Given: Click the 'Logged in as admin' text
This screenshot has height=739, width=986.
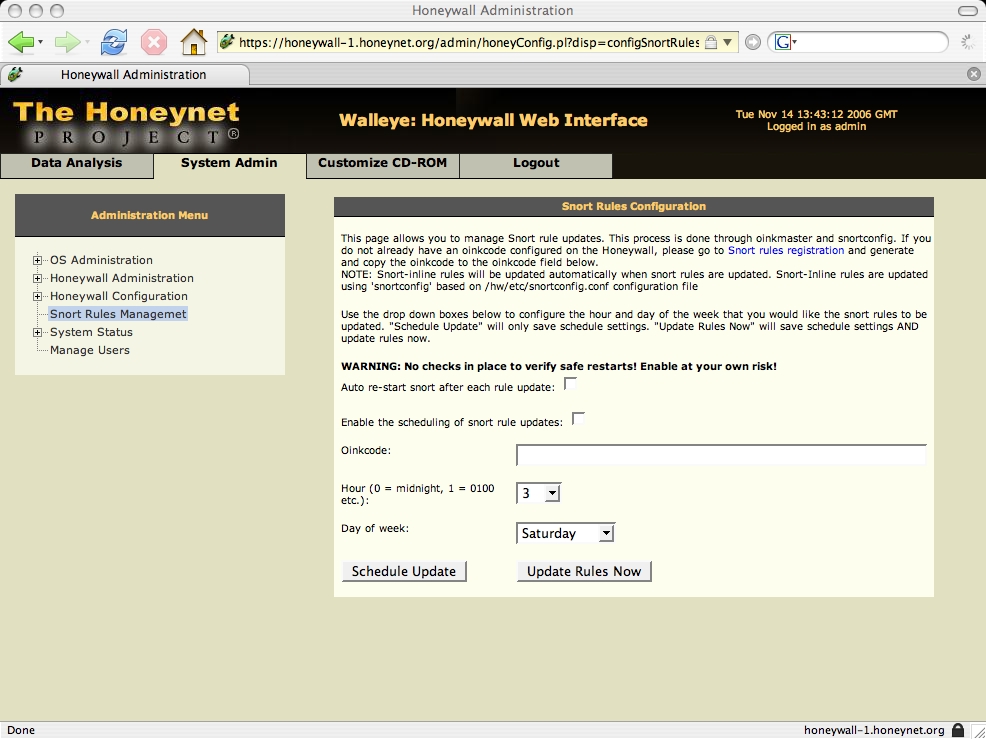Looking at the screenshot, I should (x=816, y=126).
